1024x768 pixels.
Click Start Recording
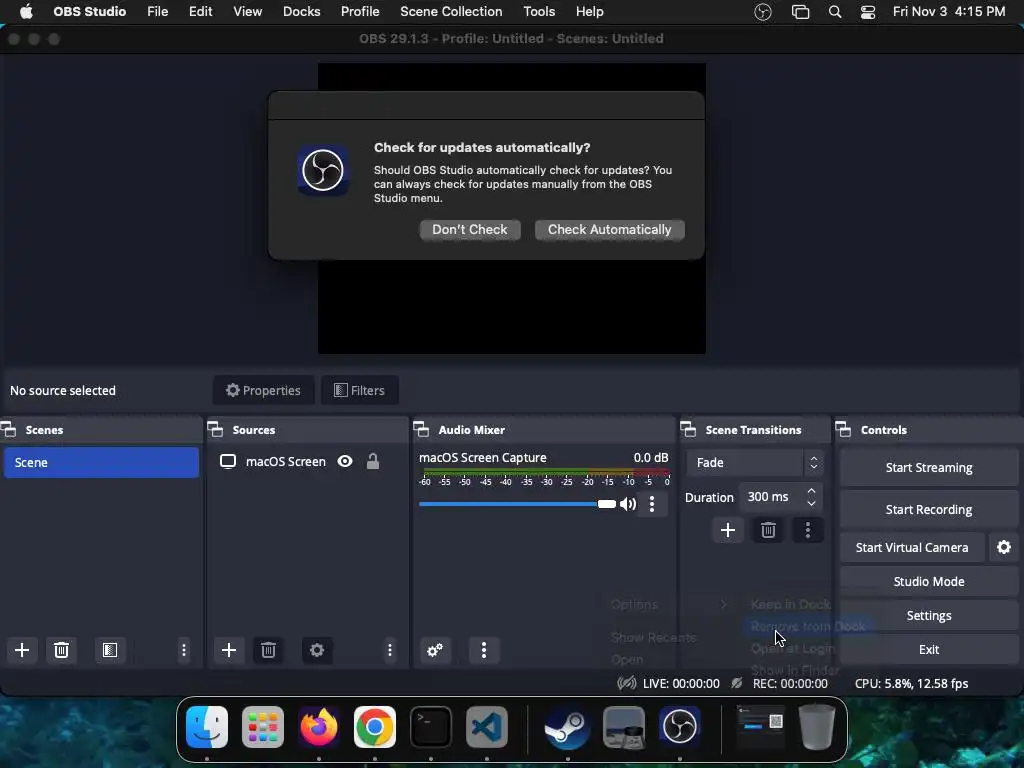click(x=929, y=509)
